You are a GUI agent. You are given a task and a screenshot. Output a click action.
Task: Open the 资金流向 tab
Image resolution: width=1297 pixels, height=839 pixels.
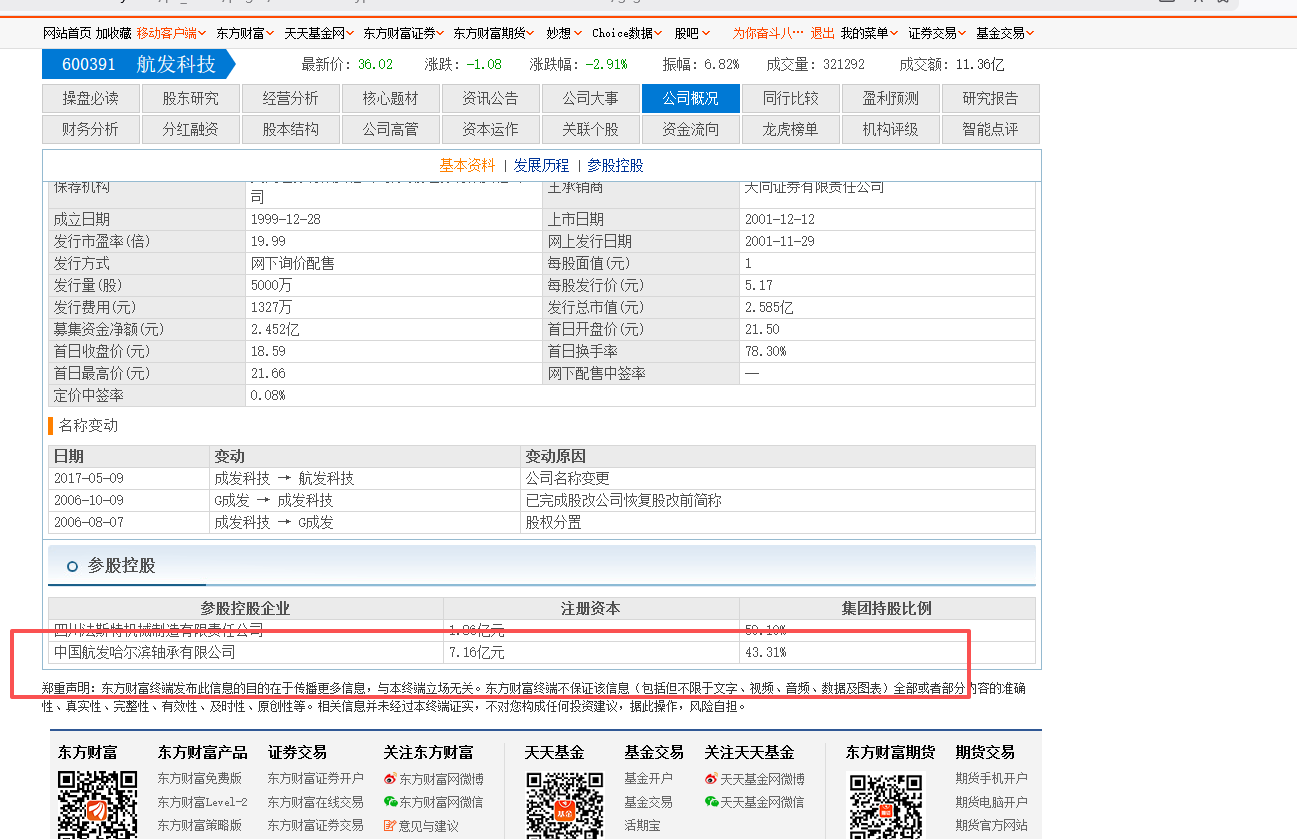pos(691,129)
